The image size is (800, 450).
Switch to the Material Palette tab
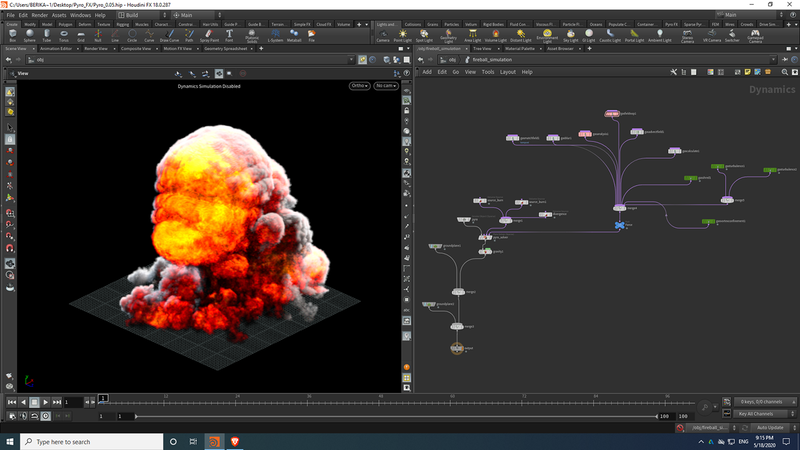(518, 47)
